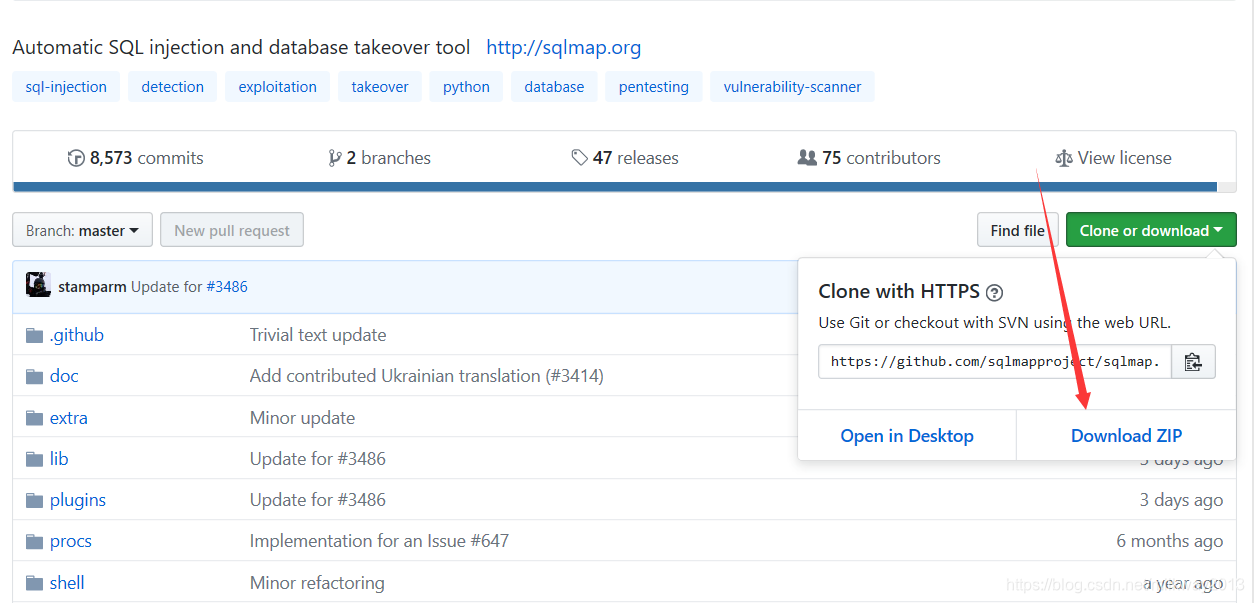Open 'Update for #3486' commit for lib
Viewport: 1254px width, 603px height.
pos(318,459)
